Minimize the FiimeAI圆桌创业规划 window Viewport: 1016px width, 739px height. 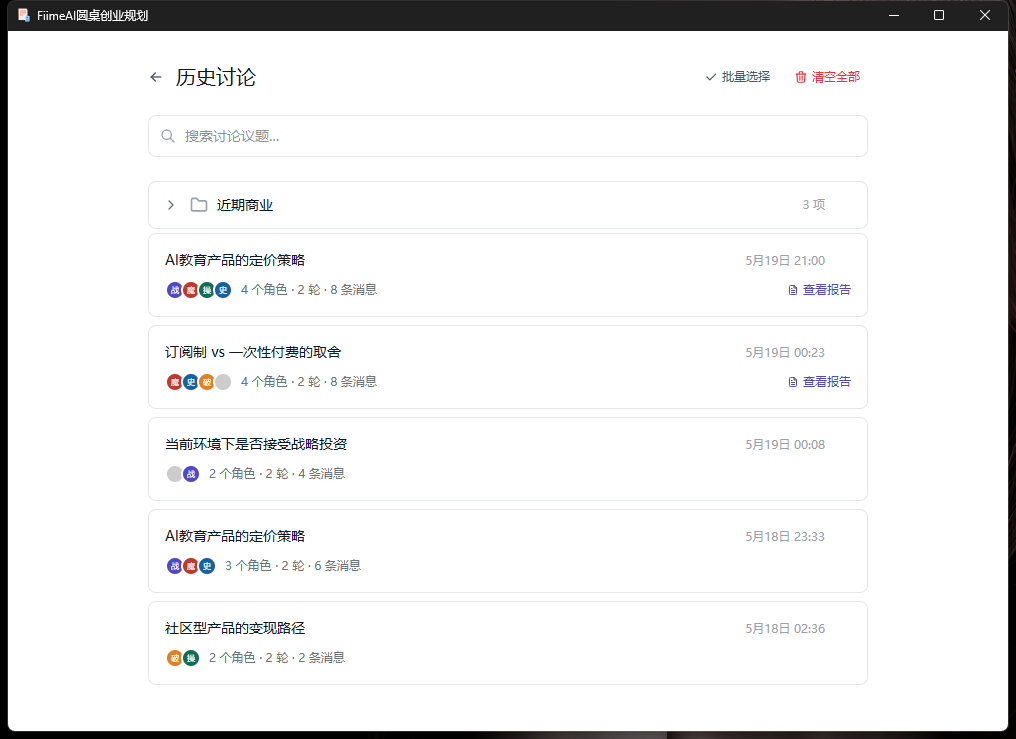pos(894,15)
